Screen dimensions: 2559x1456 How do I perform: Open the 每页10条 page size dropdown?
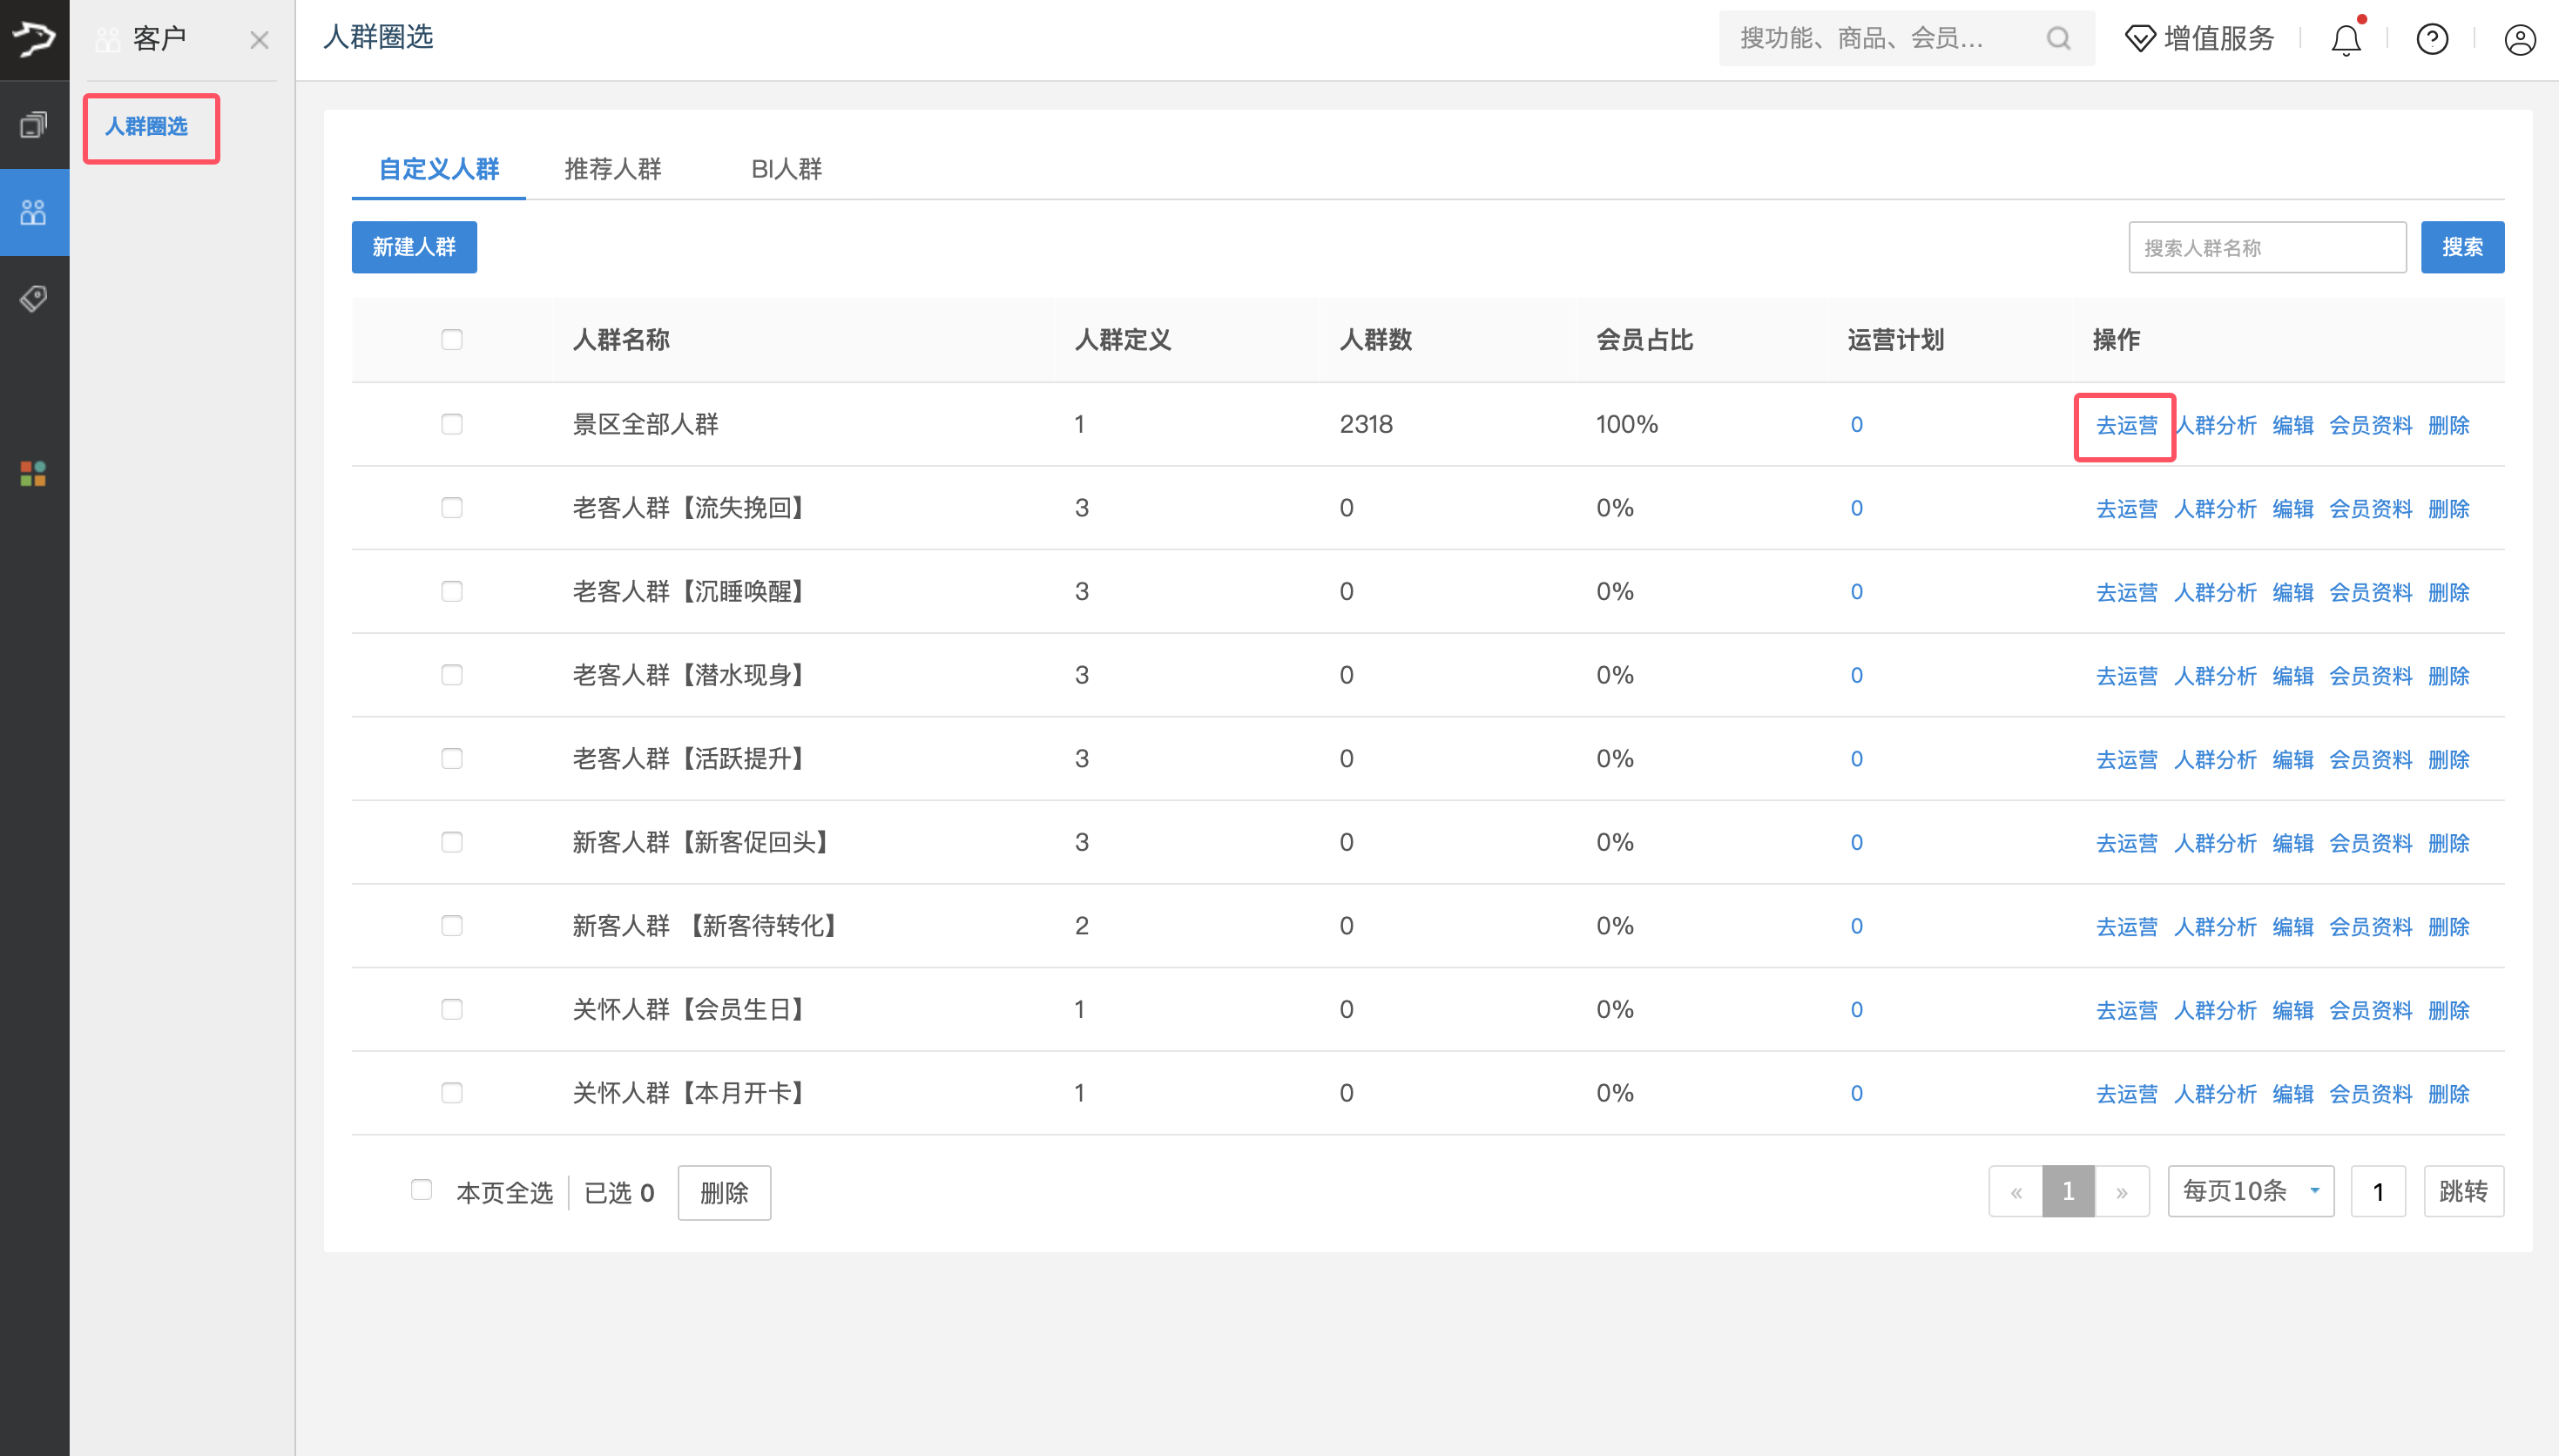pyautogui.click(x=2249, y=1190)
